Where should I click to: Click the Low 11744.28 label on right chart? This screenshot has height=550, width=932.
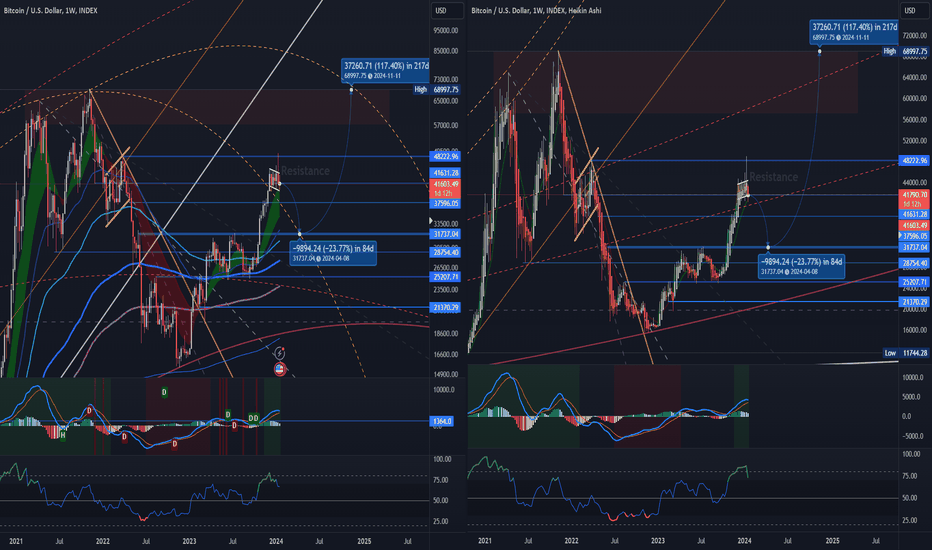coord(905,353)
